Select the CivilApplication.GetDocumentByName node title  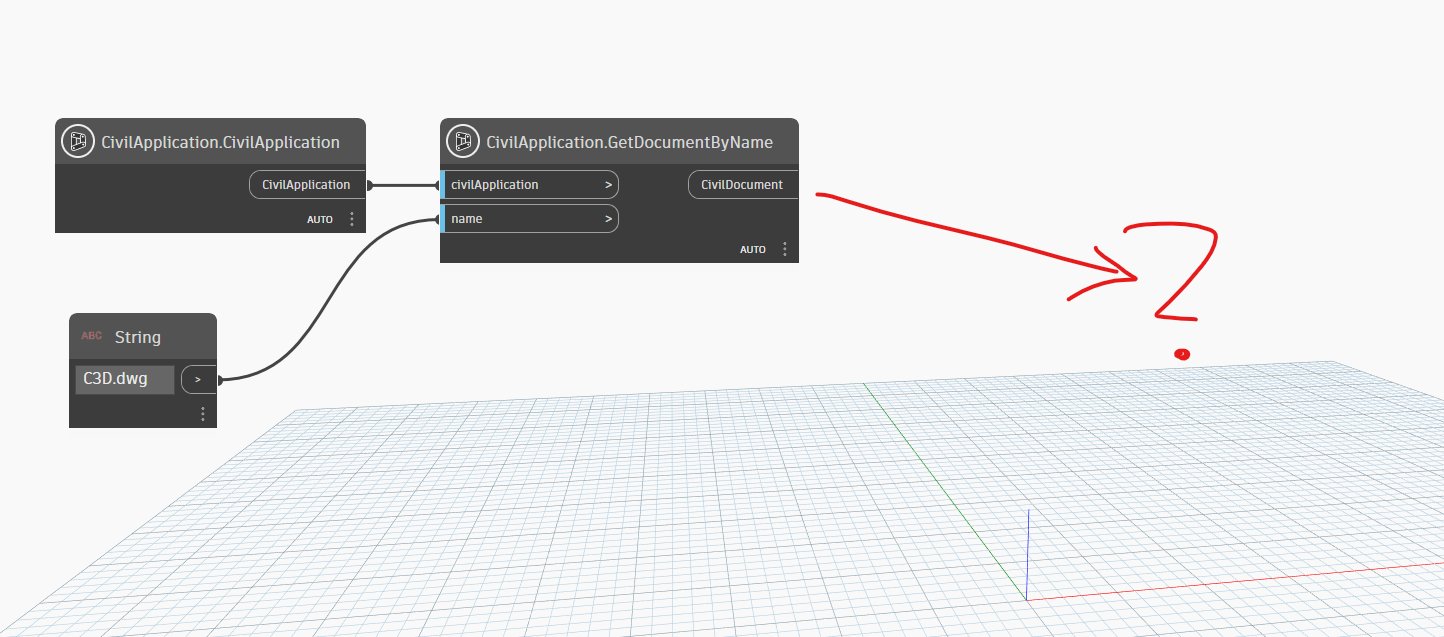click(x=629, y=142)
